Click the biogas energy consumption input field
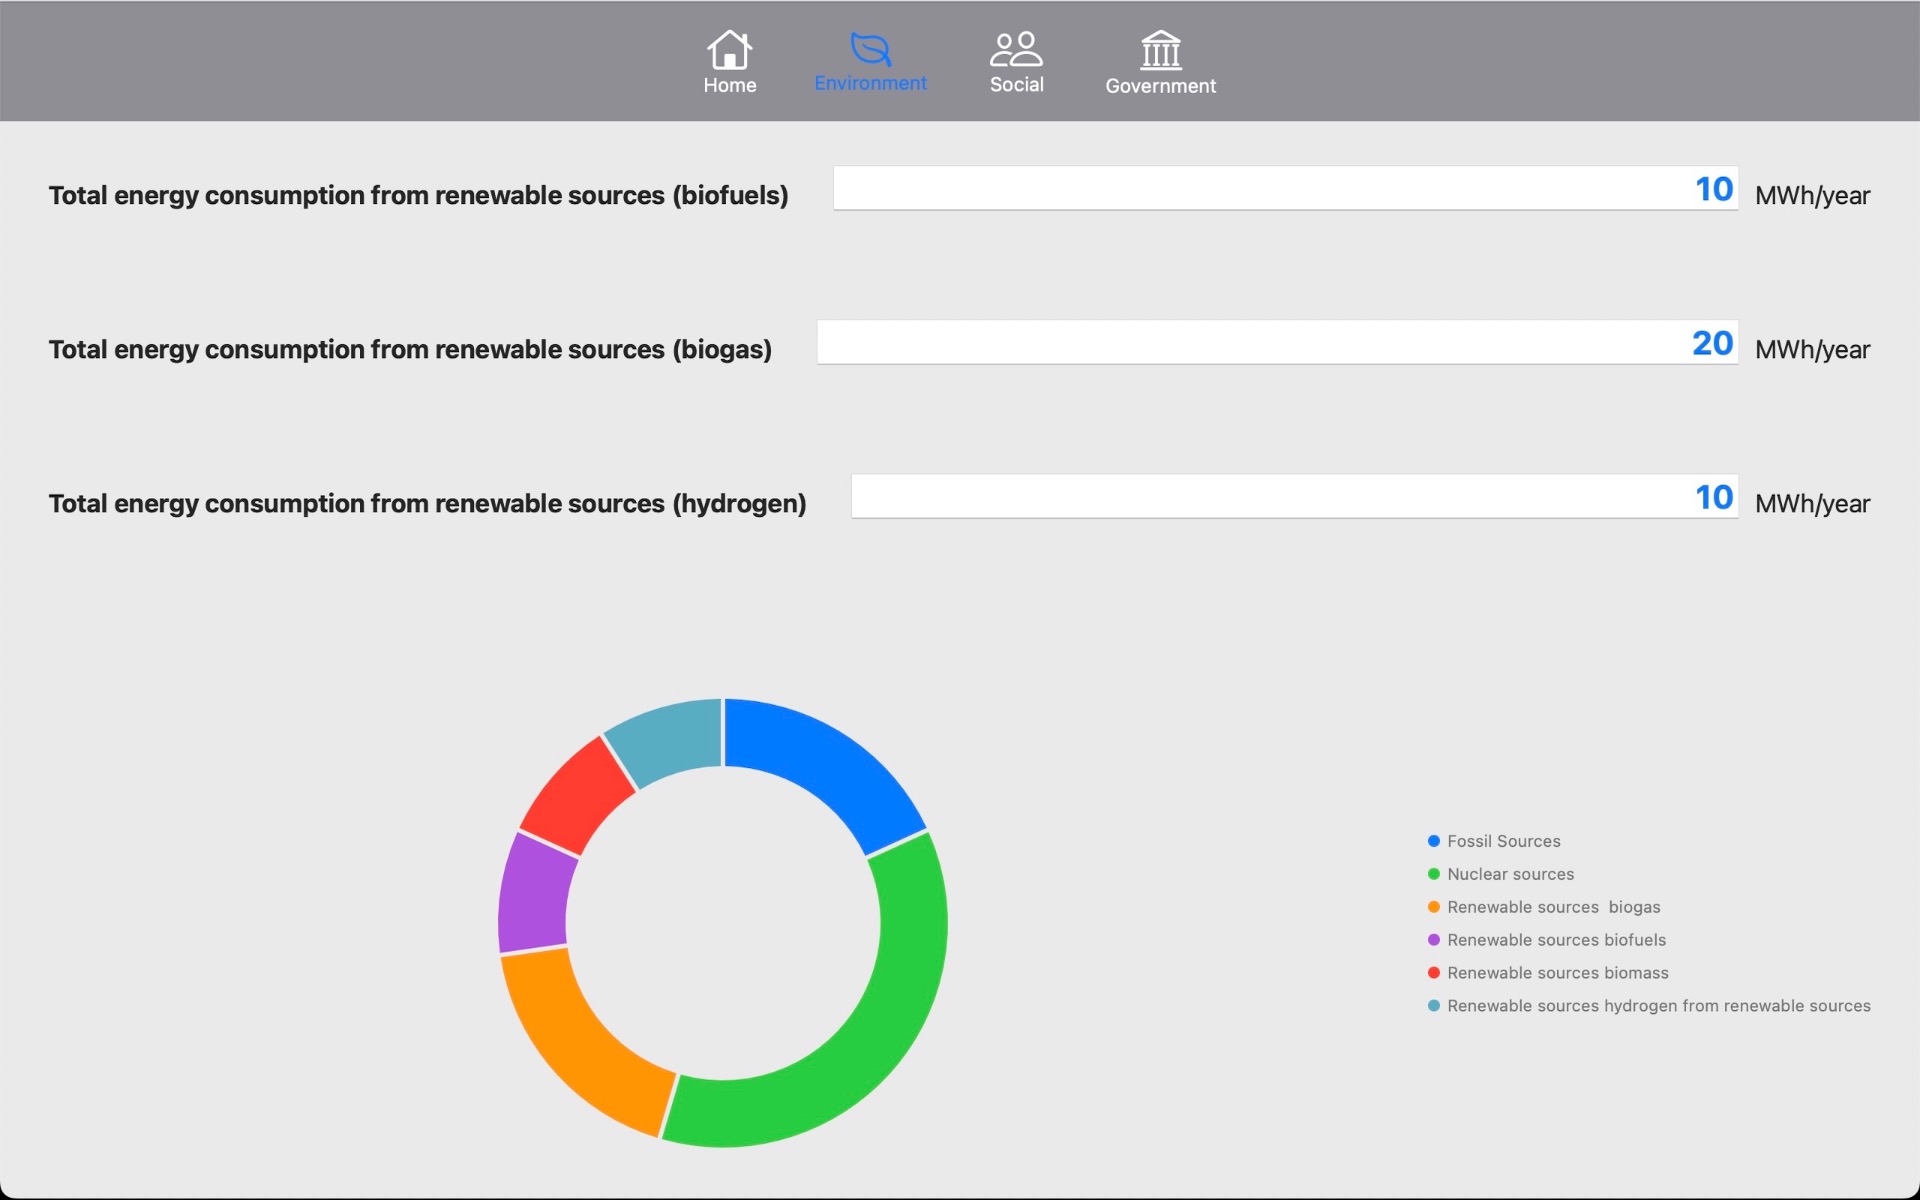1920x1200 pixels. click(1277, 342)
